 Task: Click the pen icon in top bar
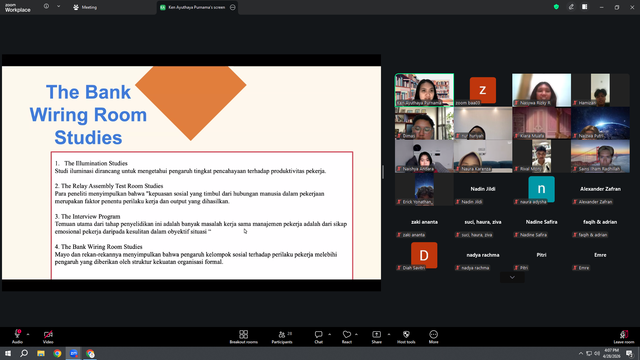click(x=571, y=7)
